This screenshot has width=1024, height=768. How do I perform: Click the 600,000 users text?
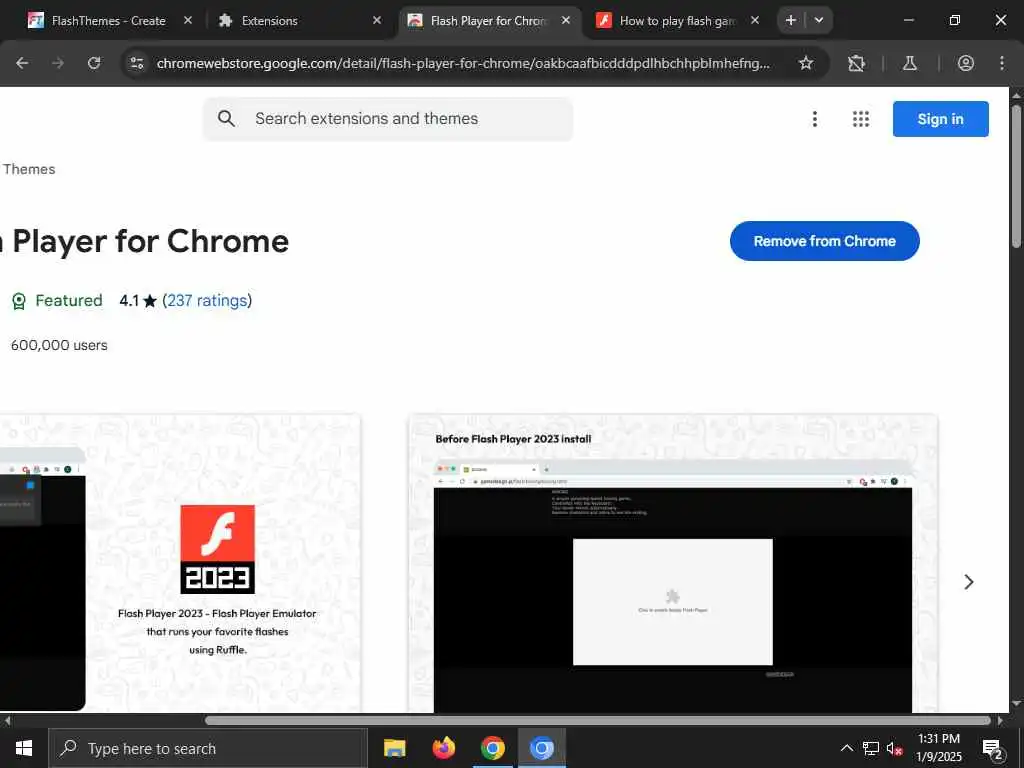[x=59, y=345]
